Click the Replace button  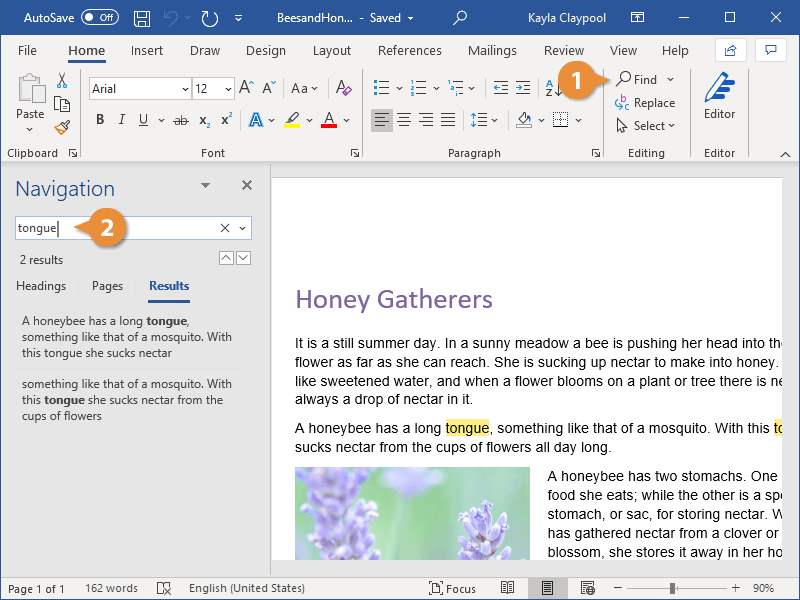click(645, 103)
